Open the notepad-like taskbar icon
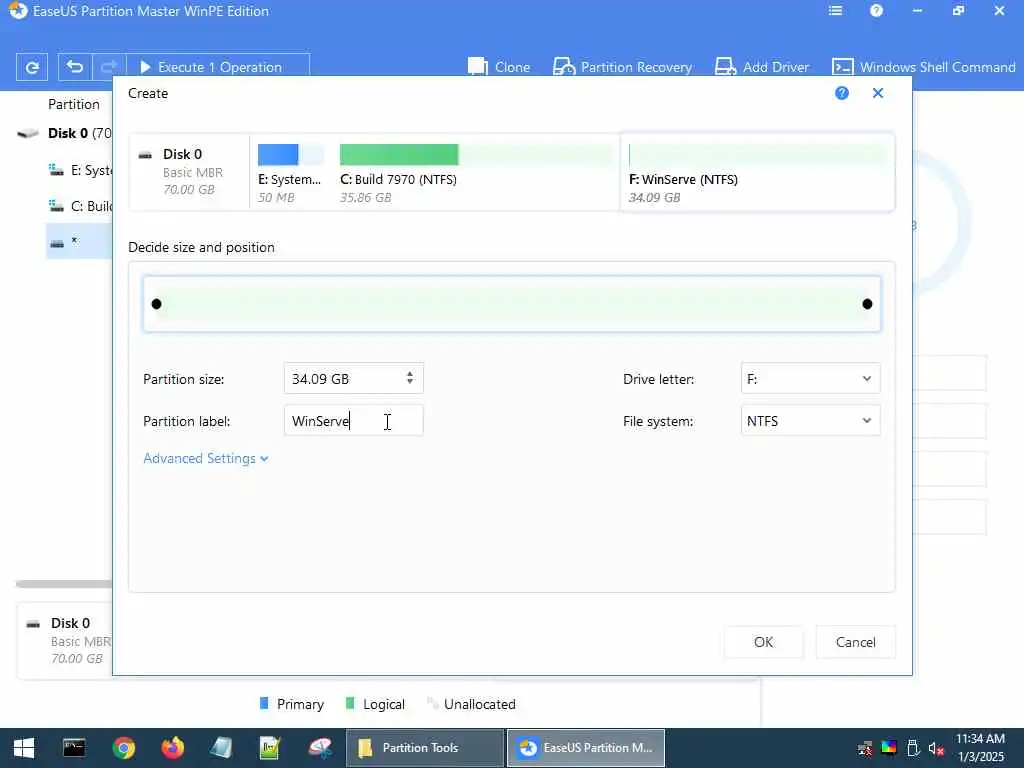Screen dimensions: 1024x768 (x=221, y=748)
